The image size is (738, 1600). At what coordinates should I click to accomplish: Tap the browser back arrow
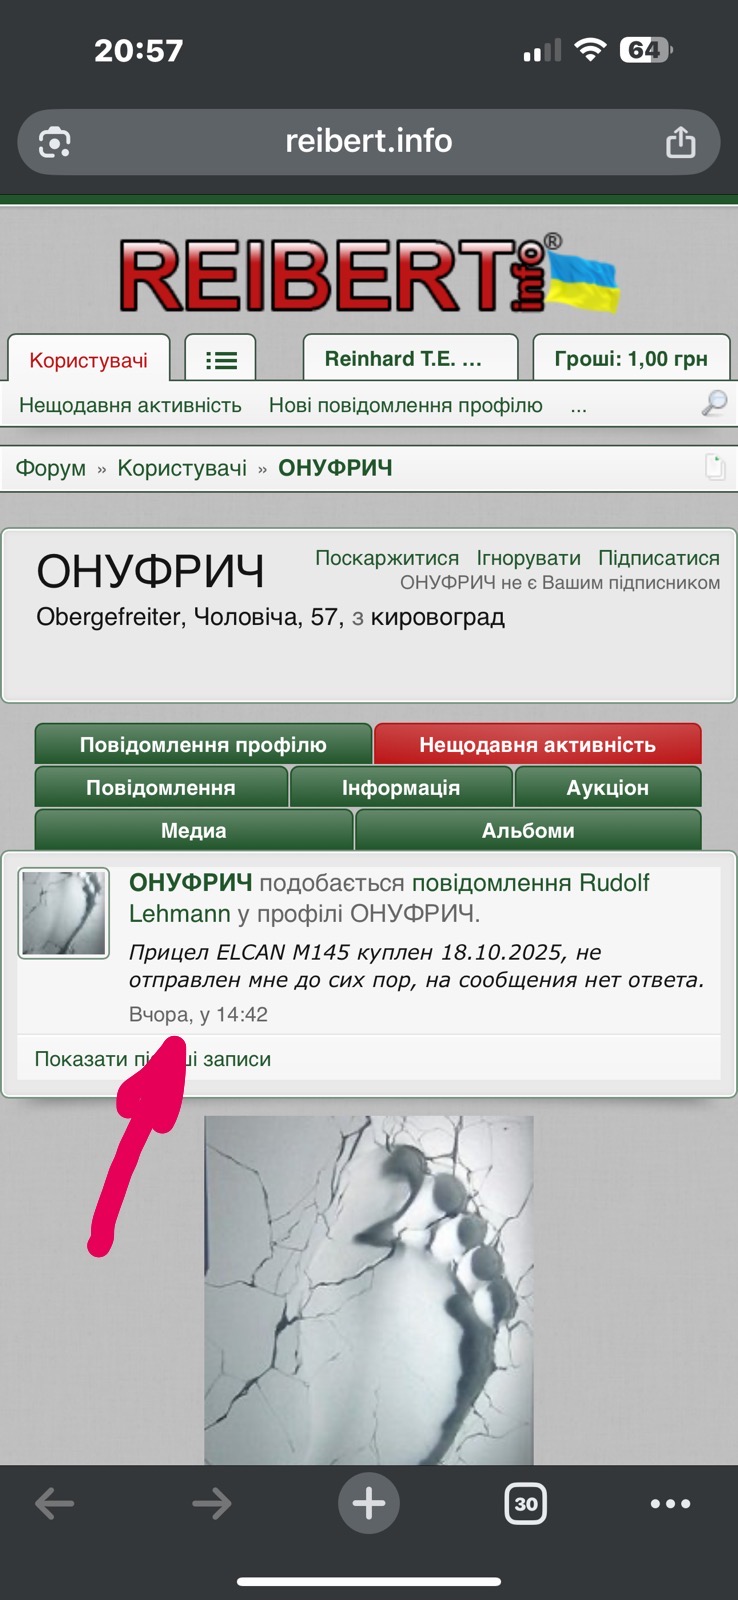[55, 1503]
